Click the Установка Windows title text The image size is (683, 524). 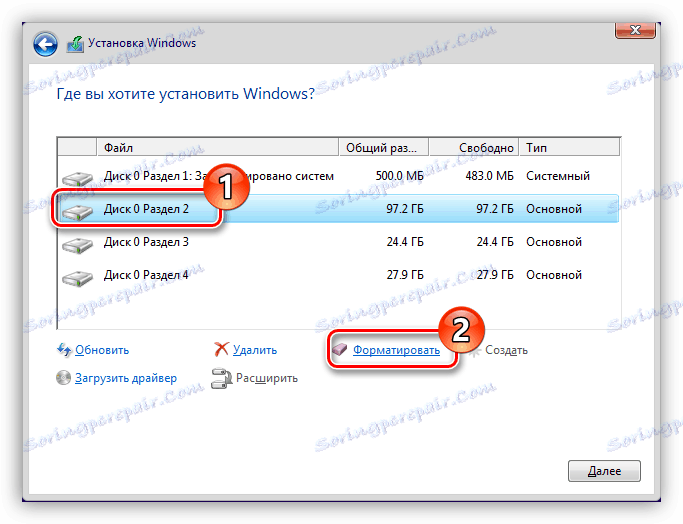pyautogui.click(x=142, y=43)
